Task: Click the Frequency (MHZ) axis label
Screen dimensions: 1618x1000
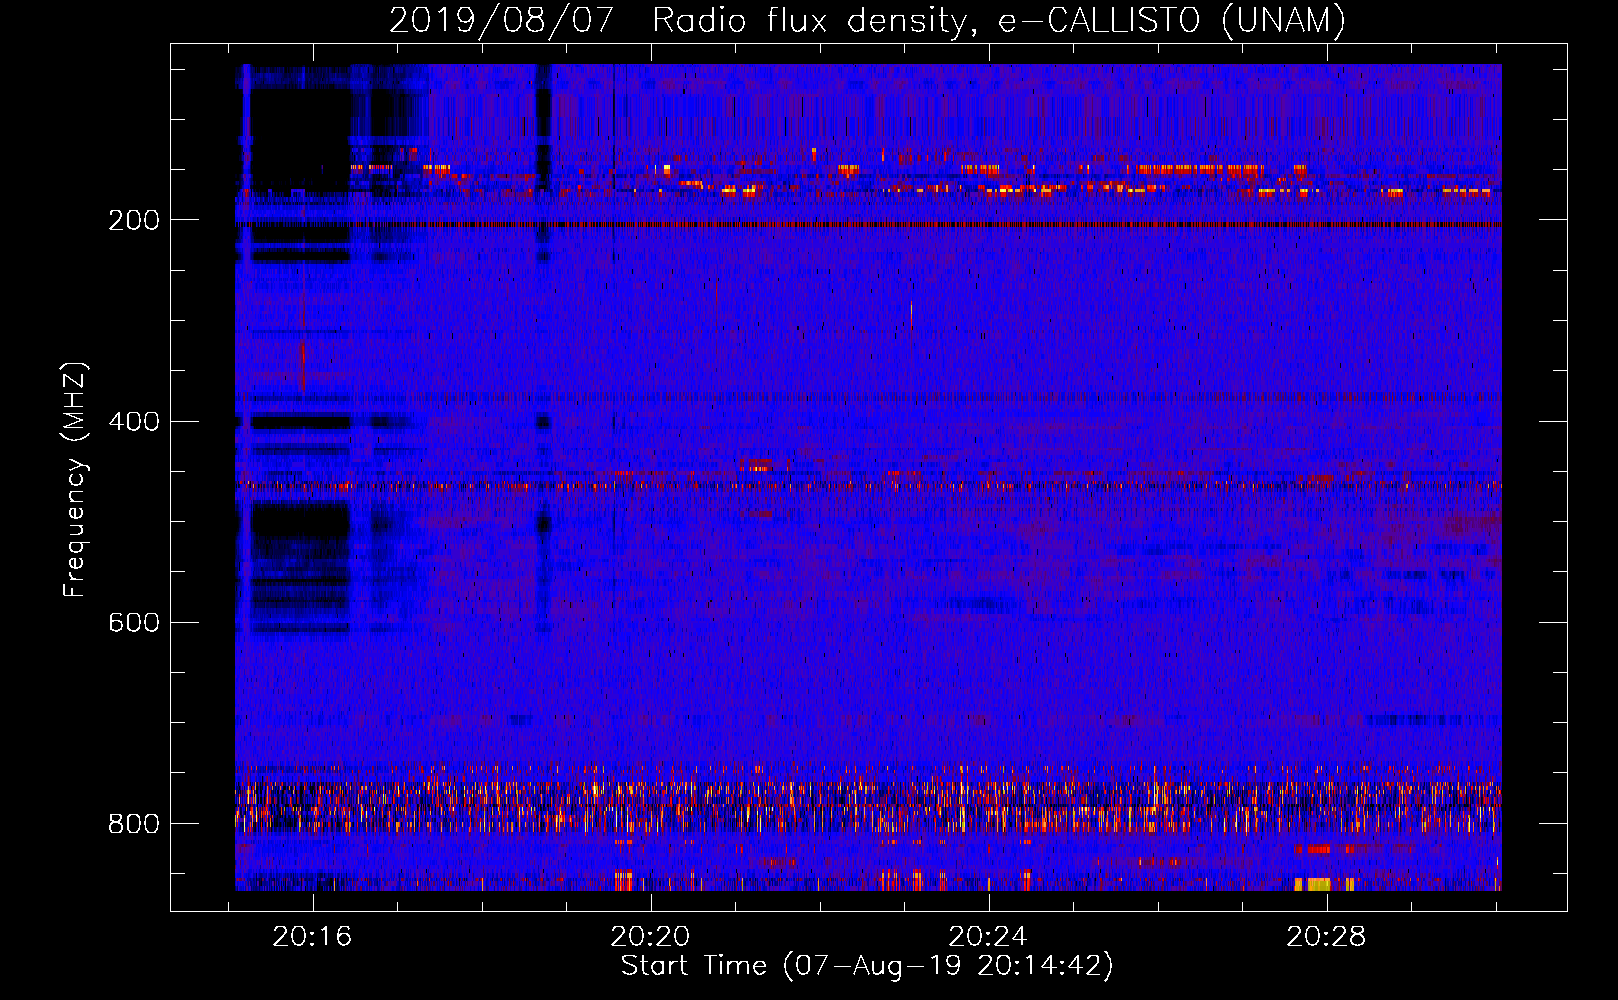Action: [75, 480]
